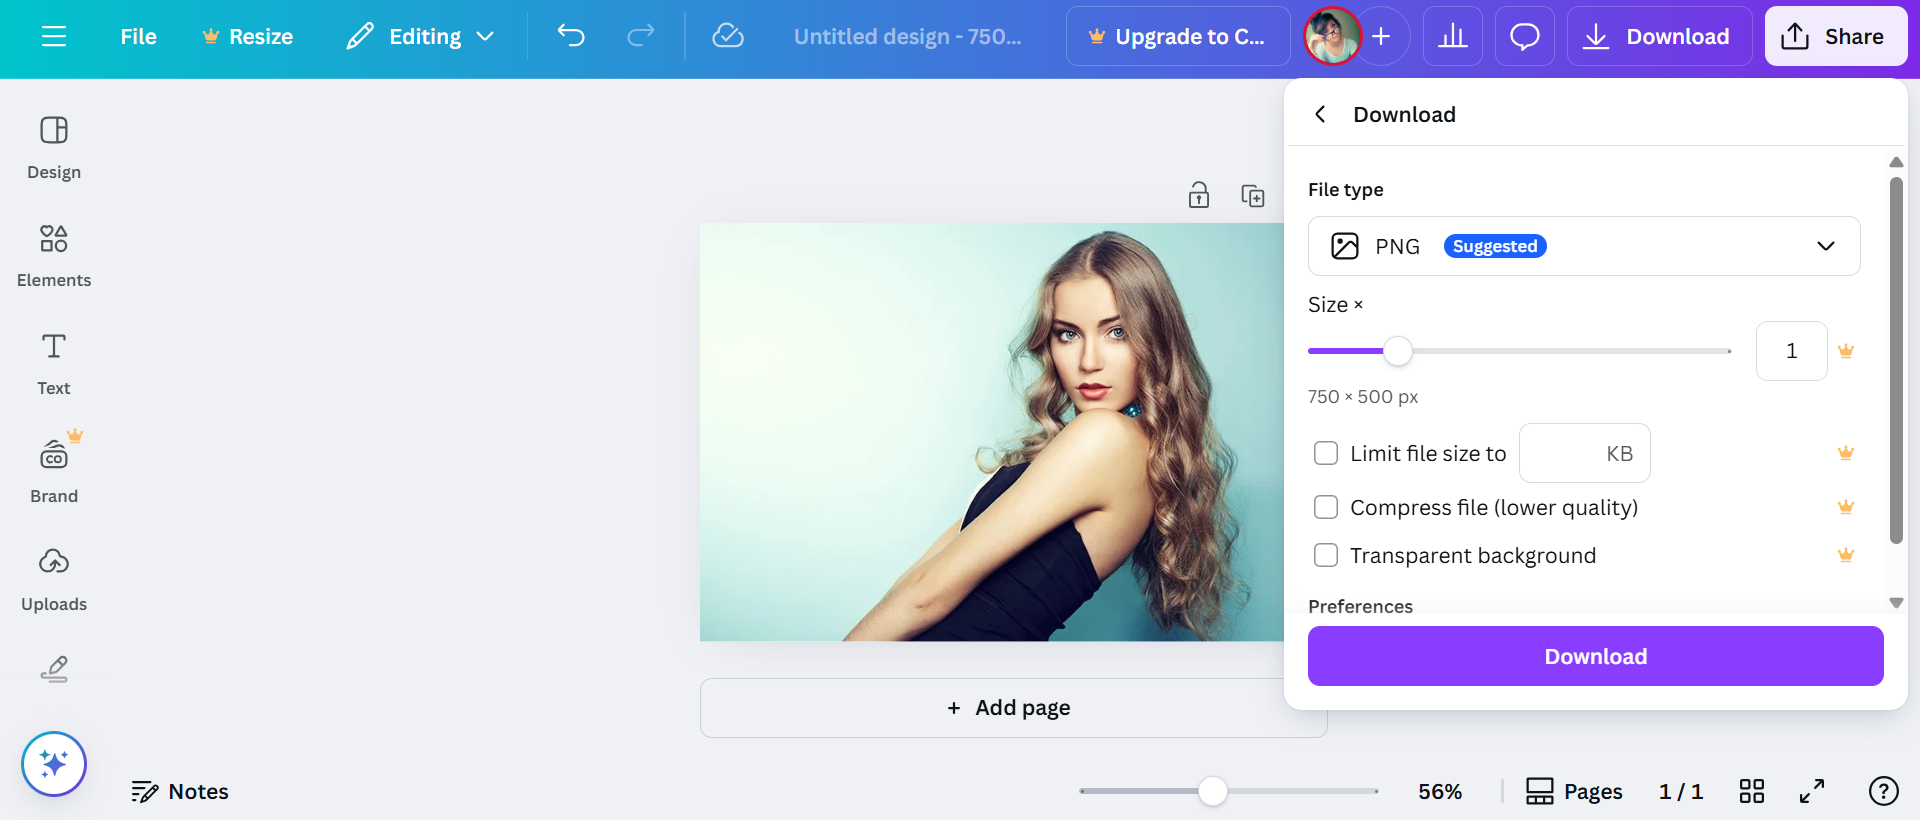Click the Share button
The height and width of the screenshot is (820, 1920).
coord(1835,36)
